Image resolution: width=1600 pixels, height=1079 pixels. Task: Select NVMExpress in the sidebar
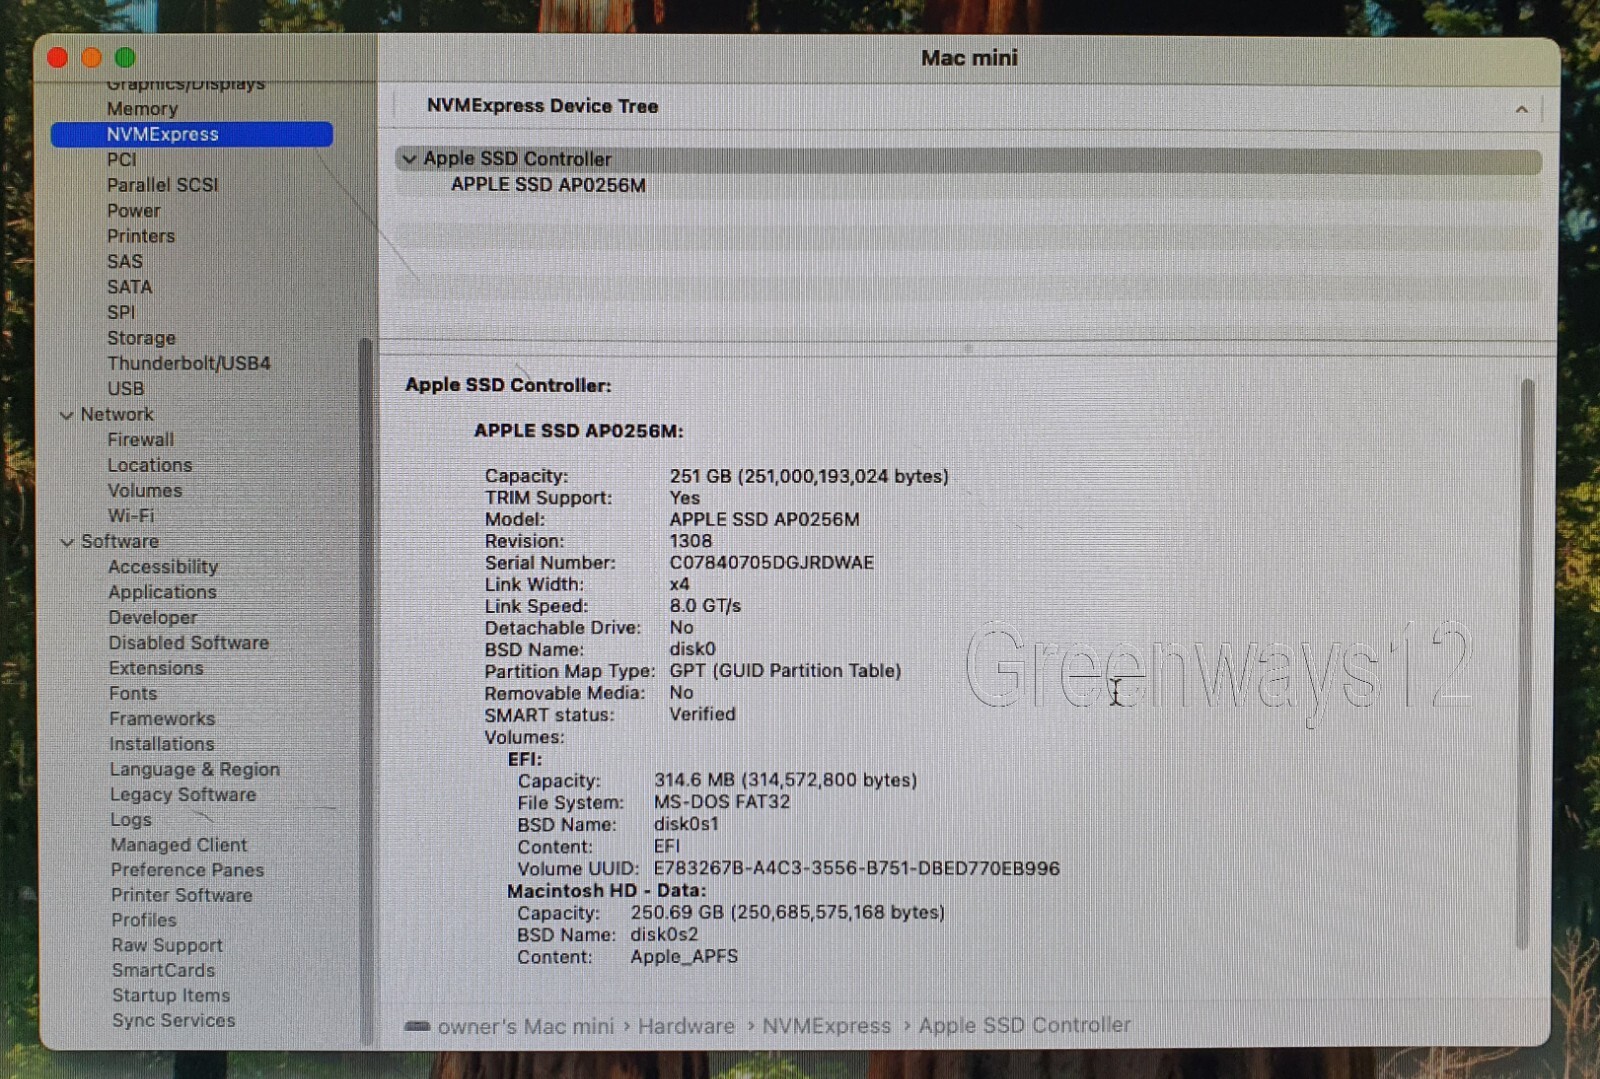[x=192, y=134]
